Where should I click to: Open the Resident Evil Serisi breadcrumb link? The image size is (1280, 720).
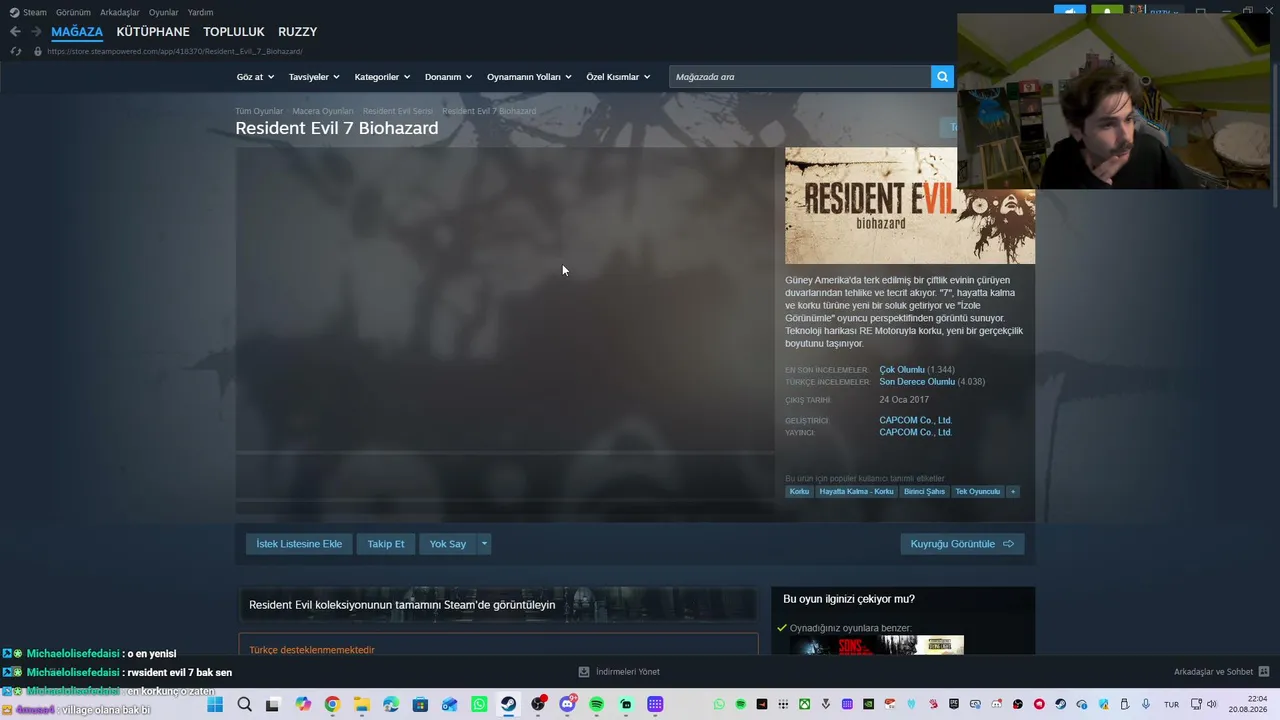(x=398, y=111)
